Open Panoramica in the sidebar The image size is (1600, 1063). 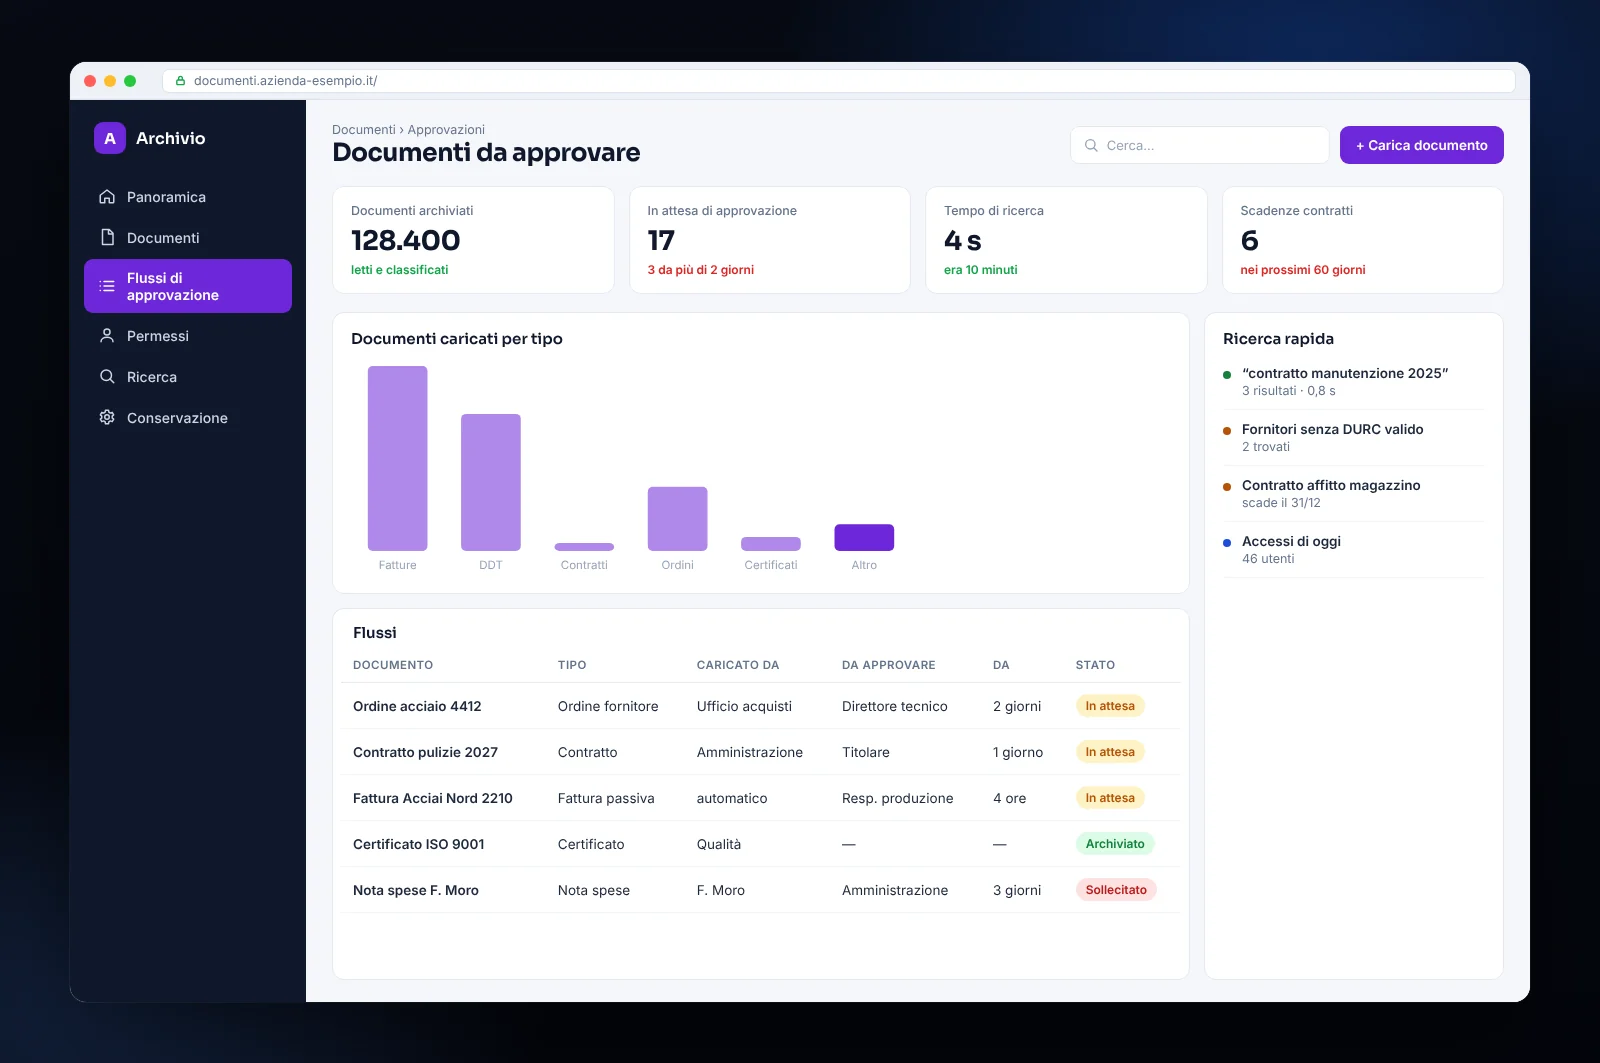[188, 197]
